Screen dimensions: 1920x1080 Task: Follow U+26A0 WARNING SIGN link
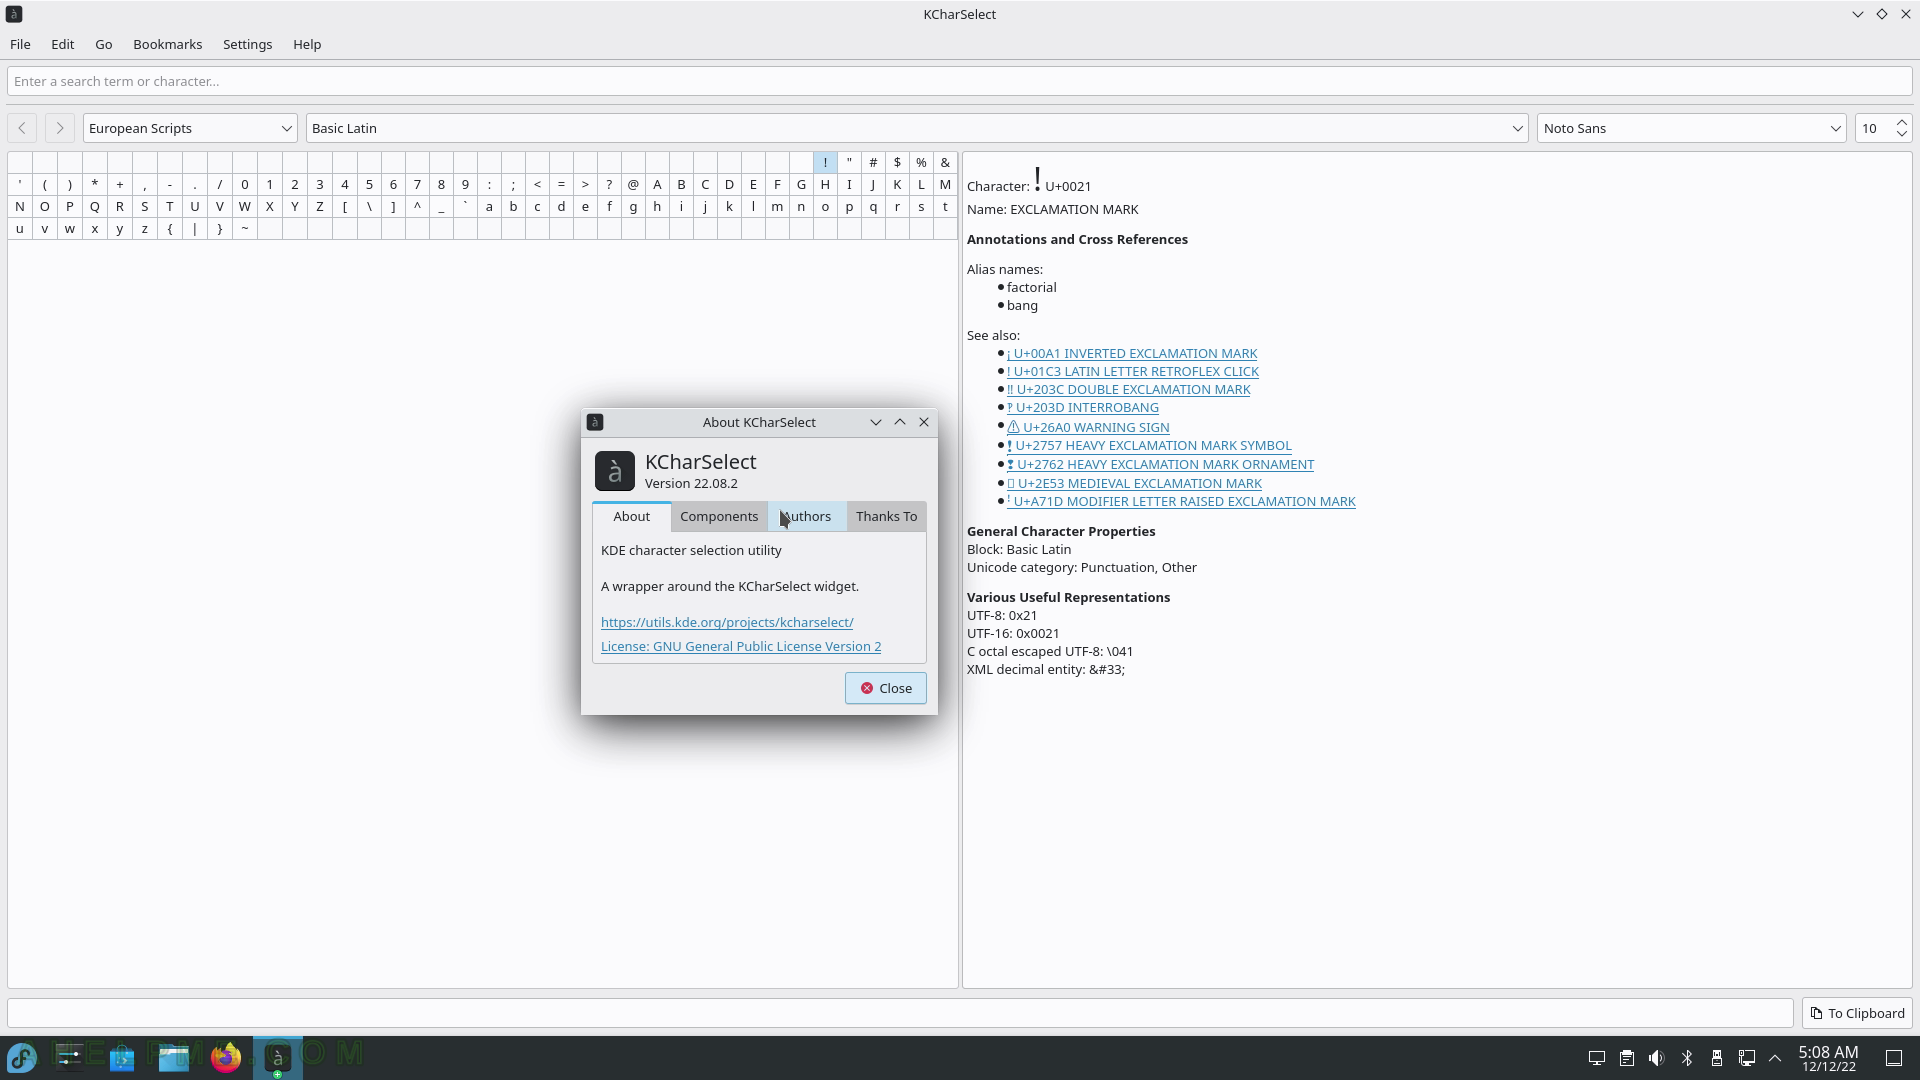1088,427
